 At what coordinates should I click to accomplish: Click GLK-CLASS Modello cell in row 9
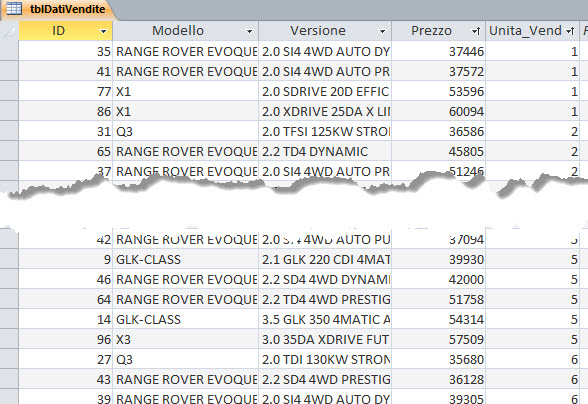coord(186,259)
